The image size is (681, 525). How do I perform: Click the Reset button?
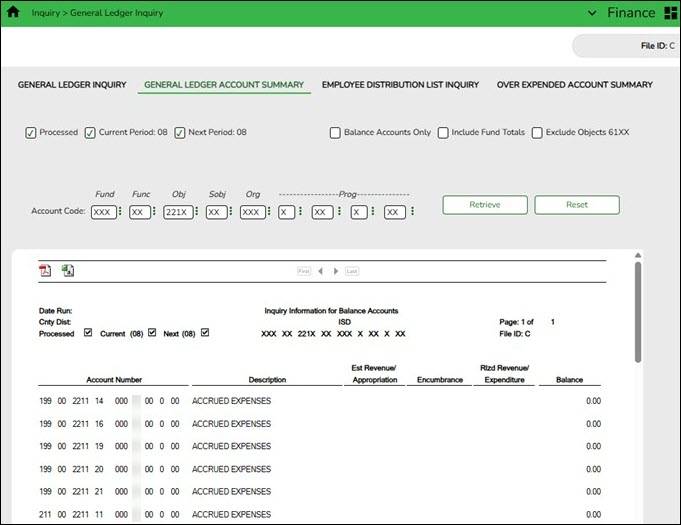point(577,205)
